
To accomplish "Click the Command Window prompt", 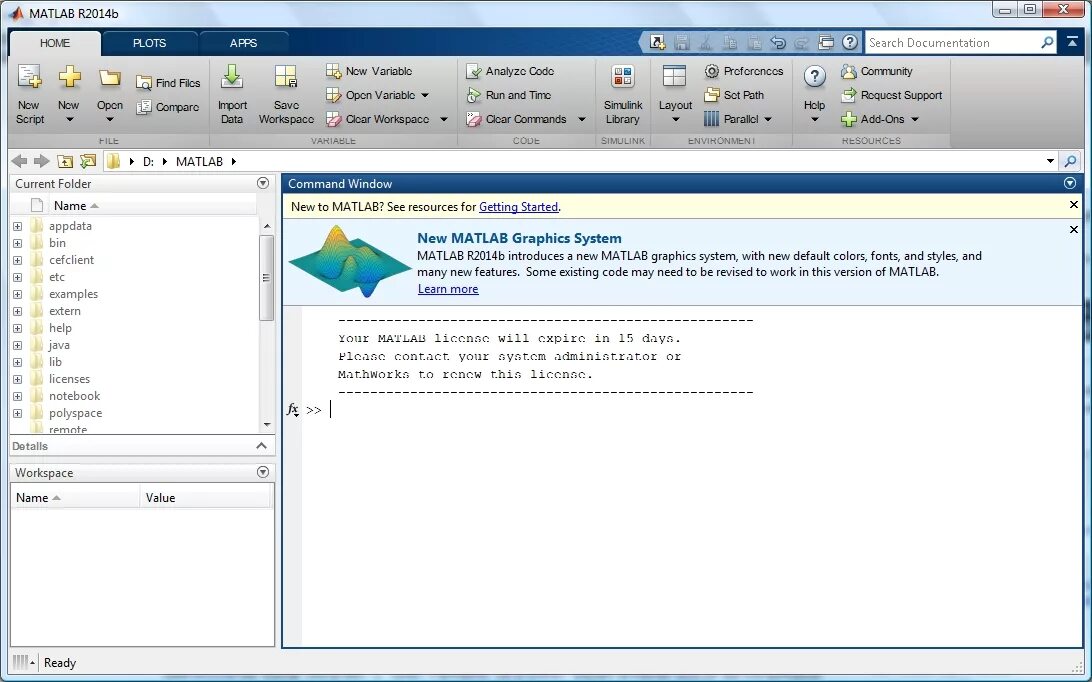I will pyautogui.click(x=313, y=410).
